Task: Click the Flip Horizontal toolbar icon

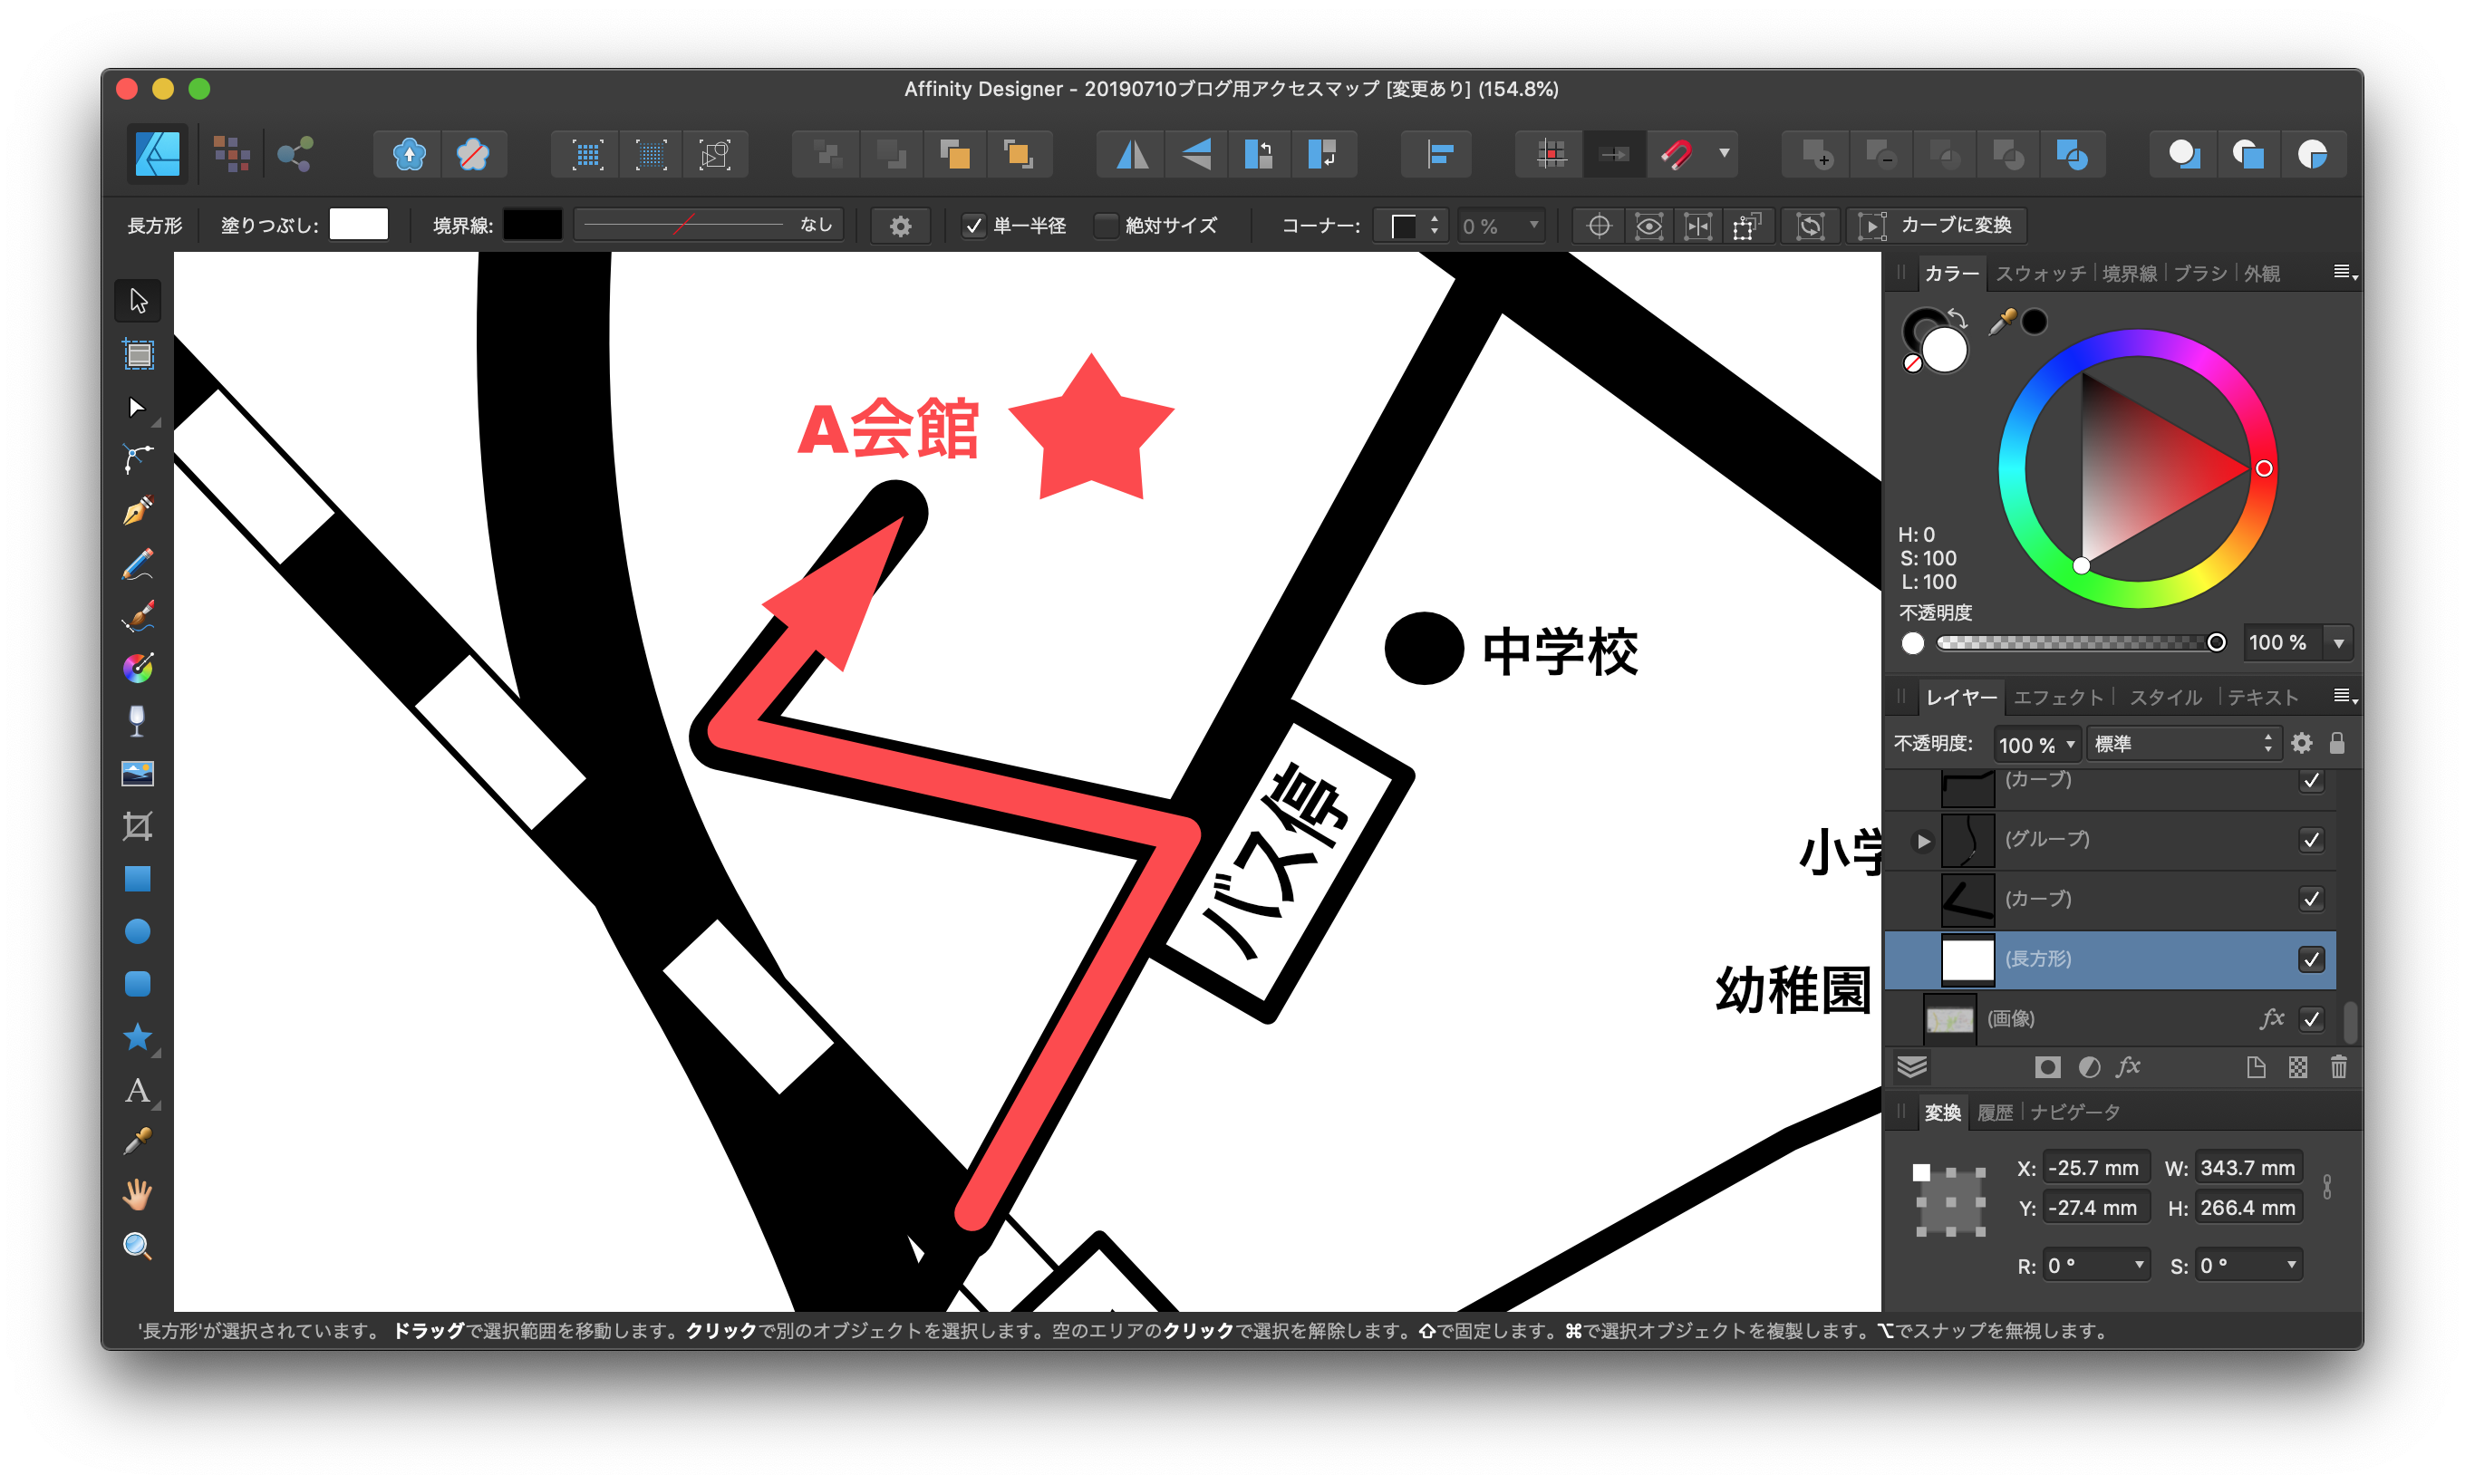Action: 1132,154
